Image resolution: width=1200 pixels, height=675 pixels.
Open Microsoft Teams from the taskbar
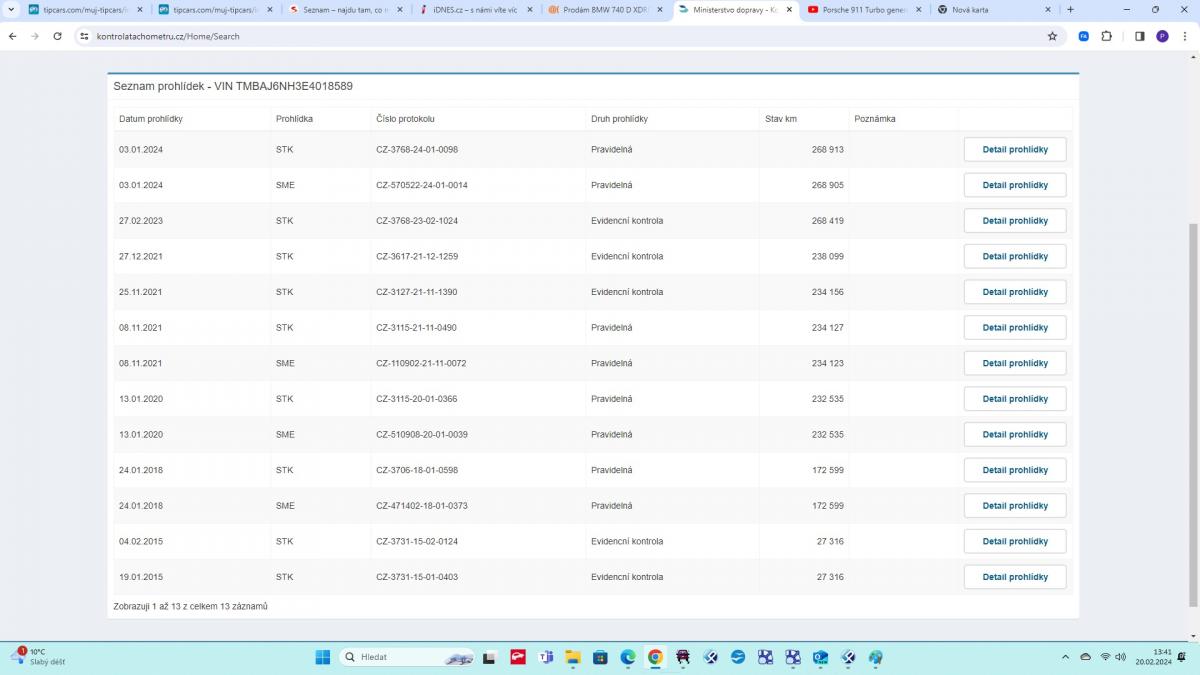tap(546, 657)
